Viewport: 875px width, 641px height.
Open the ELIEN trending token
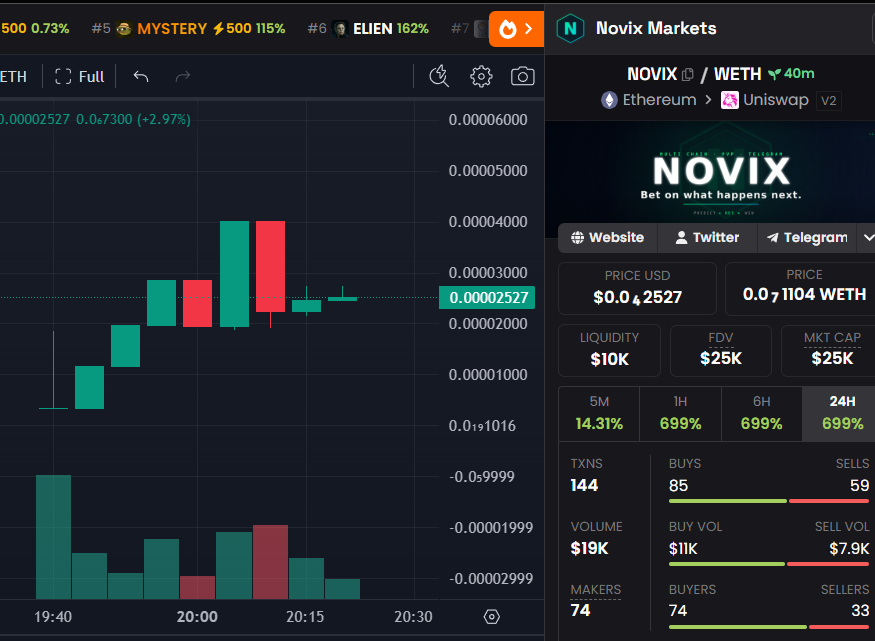click(x=368, y=28)
